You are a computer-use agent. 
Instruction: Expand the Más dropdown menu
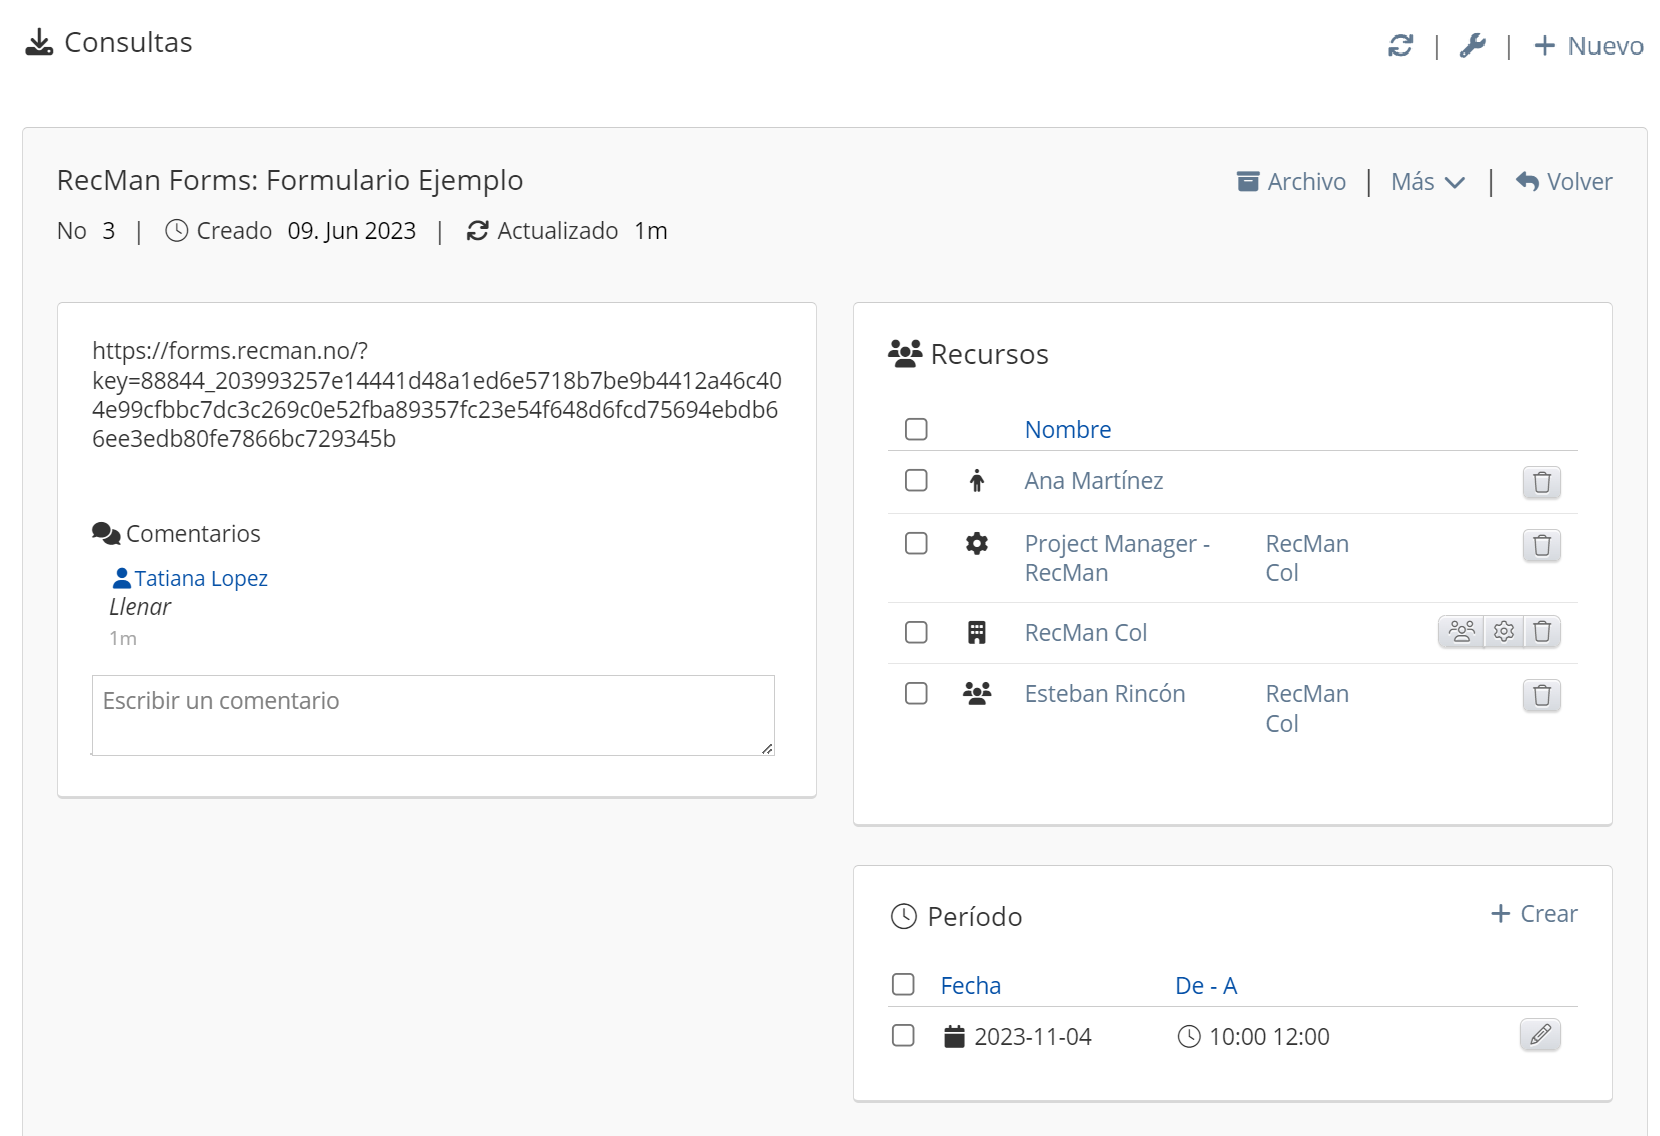click(x=1427, y=182)
